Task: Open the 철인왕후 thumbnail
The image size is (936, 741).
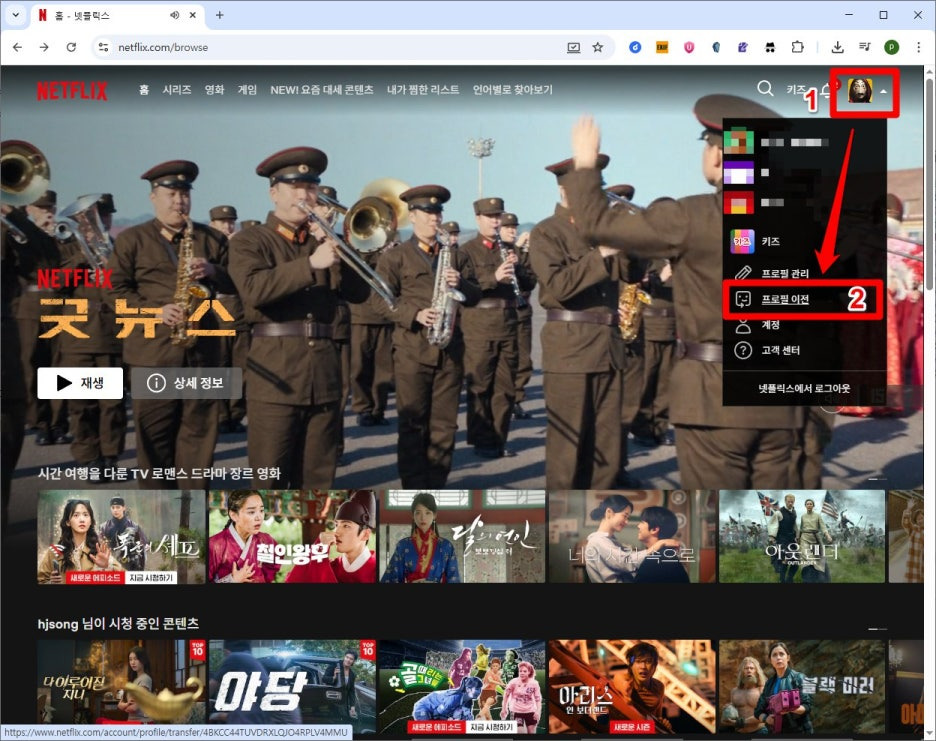Action: pyautogui.click(x=292, y=537)
